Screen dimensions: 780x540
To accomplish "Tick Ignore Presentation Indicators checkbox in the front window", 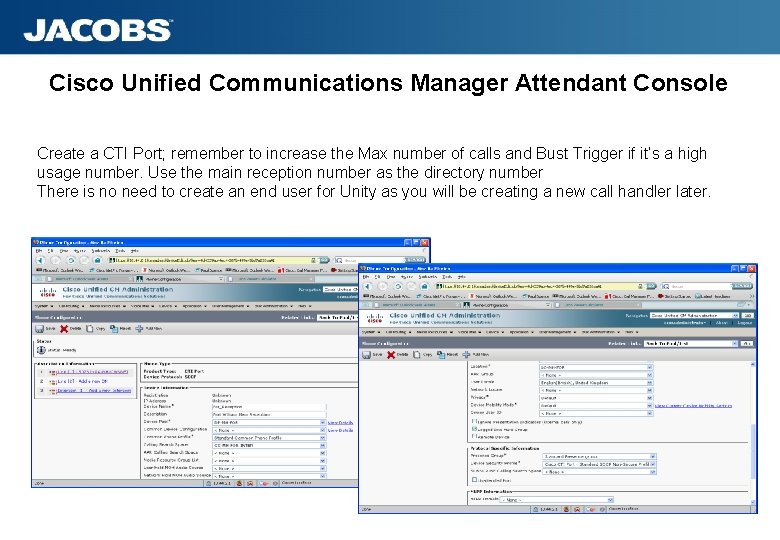I will click(x=474, y=421).
